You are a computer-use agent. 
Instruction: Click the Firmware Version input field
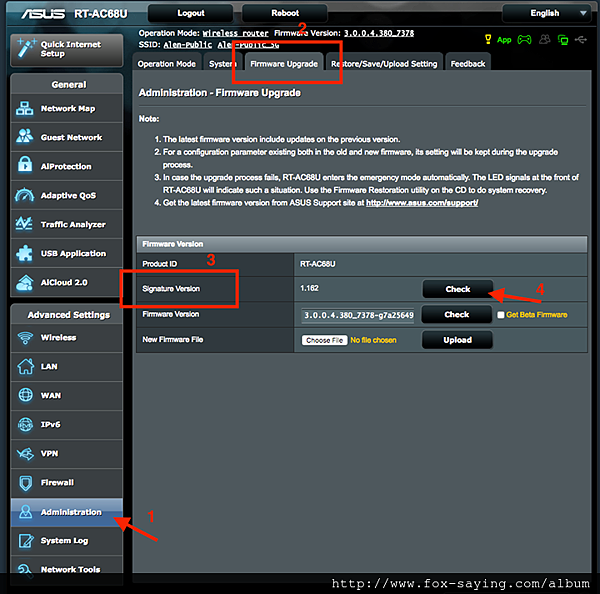358,315
